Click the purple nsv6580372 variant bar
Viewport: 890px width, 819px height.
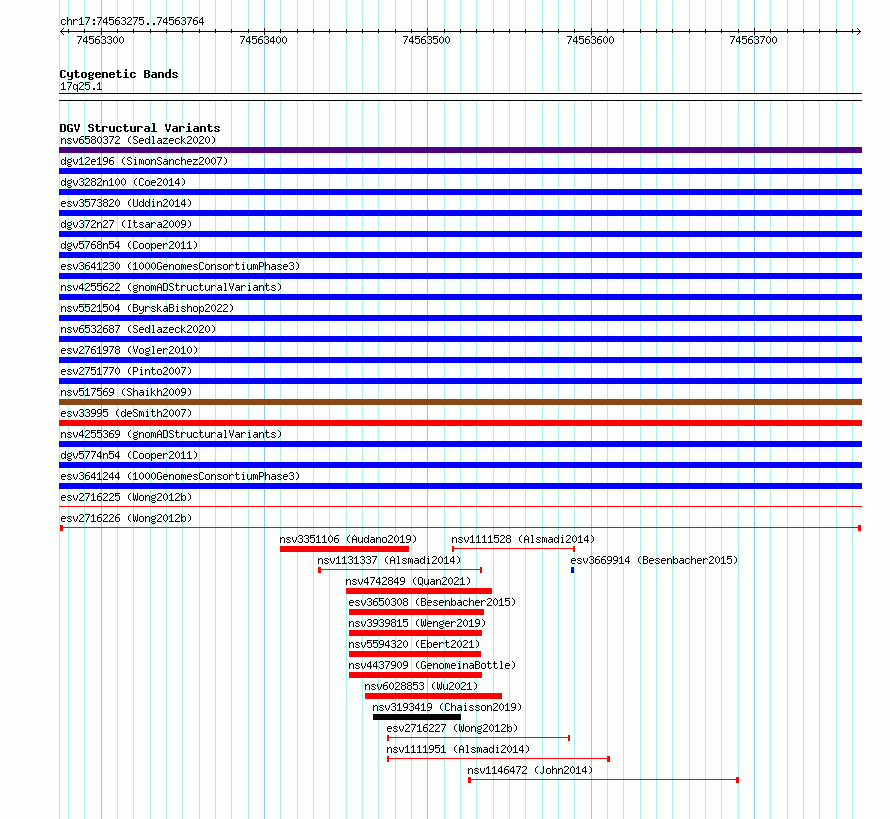click(460, 150)
